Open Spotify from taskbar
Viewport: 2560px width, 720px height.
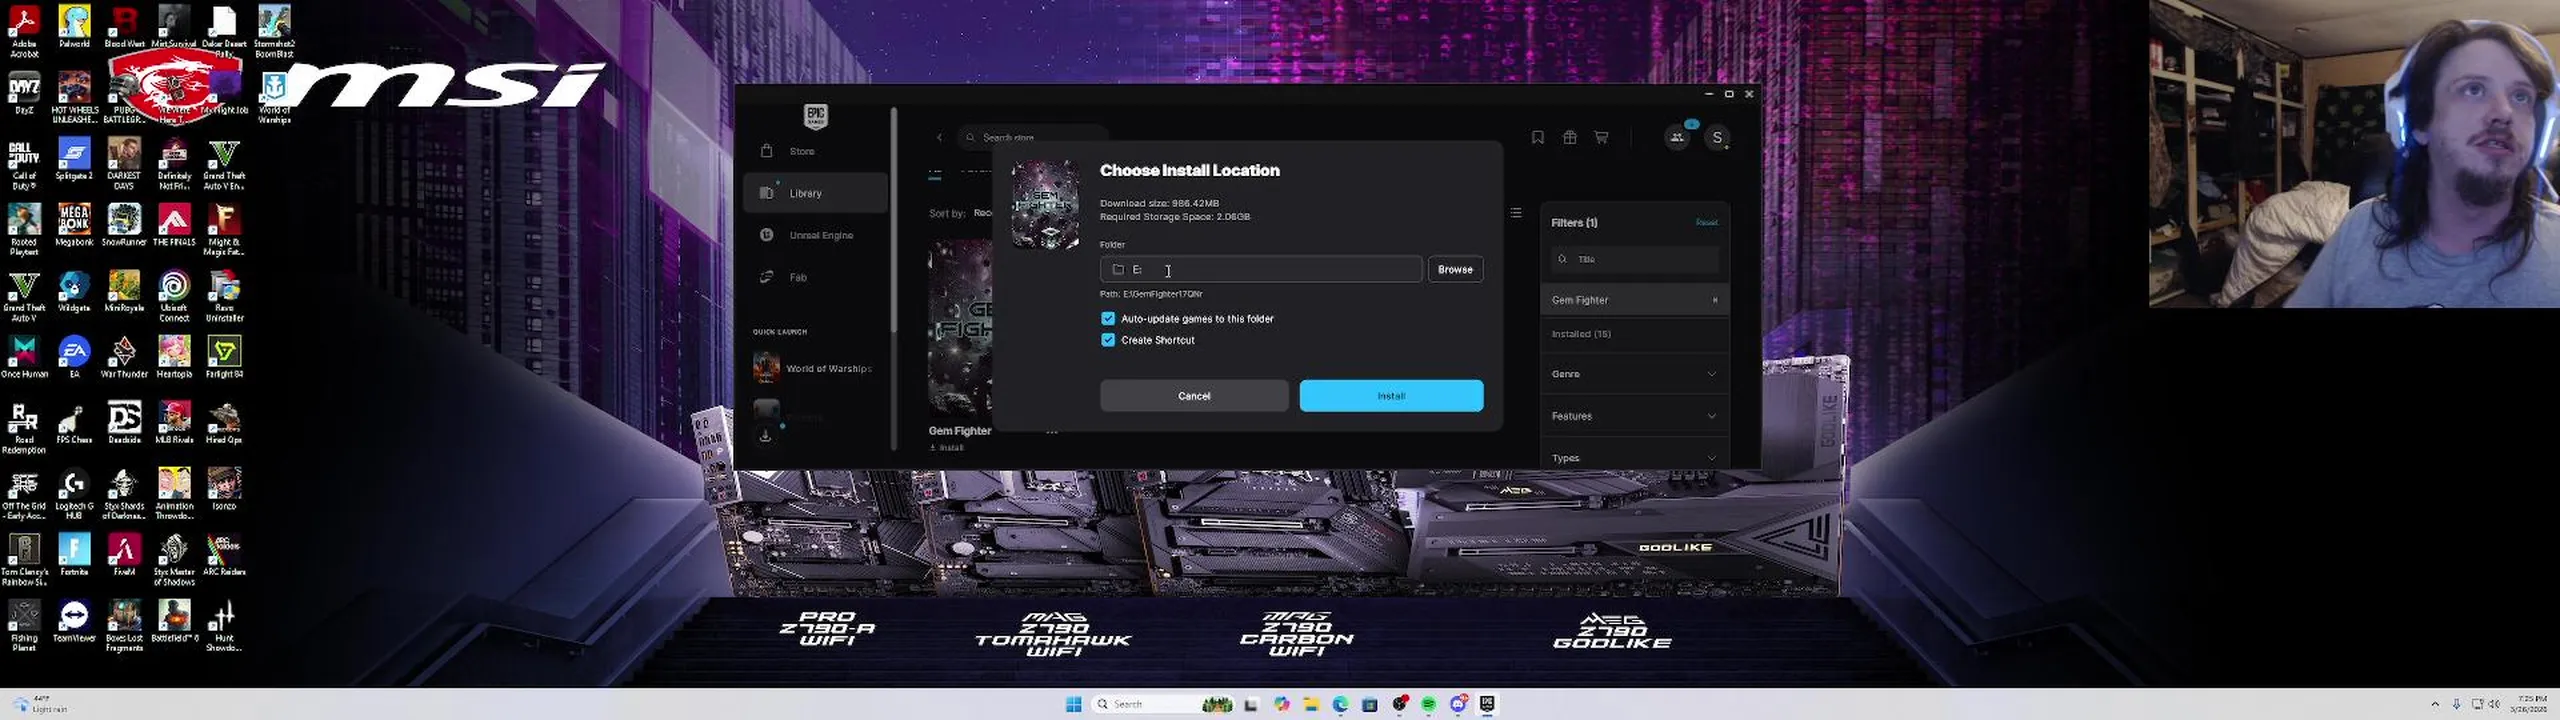click(1428, 704)
